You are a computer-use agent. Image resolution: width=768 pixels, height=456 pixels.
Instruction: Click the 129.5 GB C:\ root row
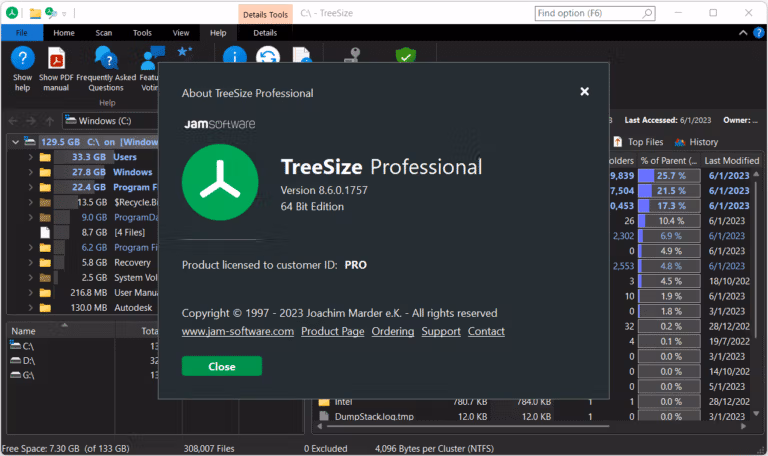click(99, 142)
